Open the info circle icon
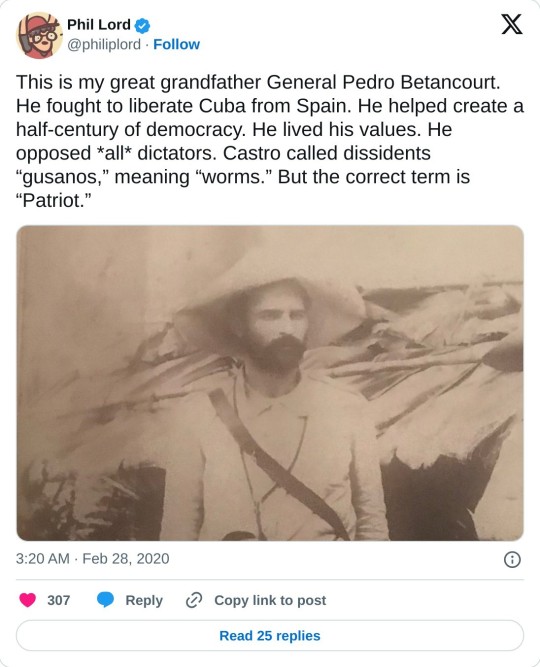The width and height of the screenshot is (540, 667). coord(512,559)
